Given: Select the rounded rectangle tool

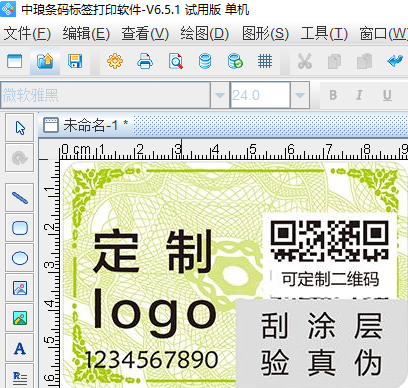Looking at the screenshot, I should pos(20,228).
